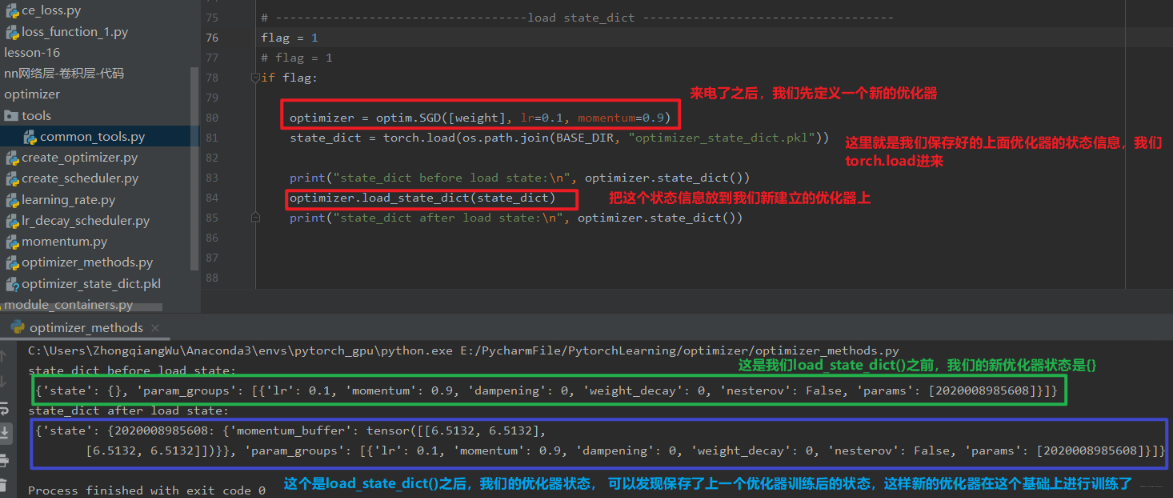Click 'state_dict before load state:' console line
1173x498 pixels.
click(x=132, y=371)
